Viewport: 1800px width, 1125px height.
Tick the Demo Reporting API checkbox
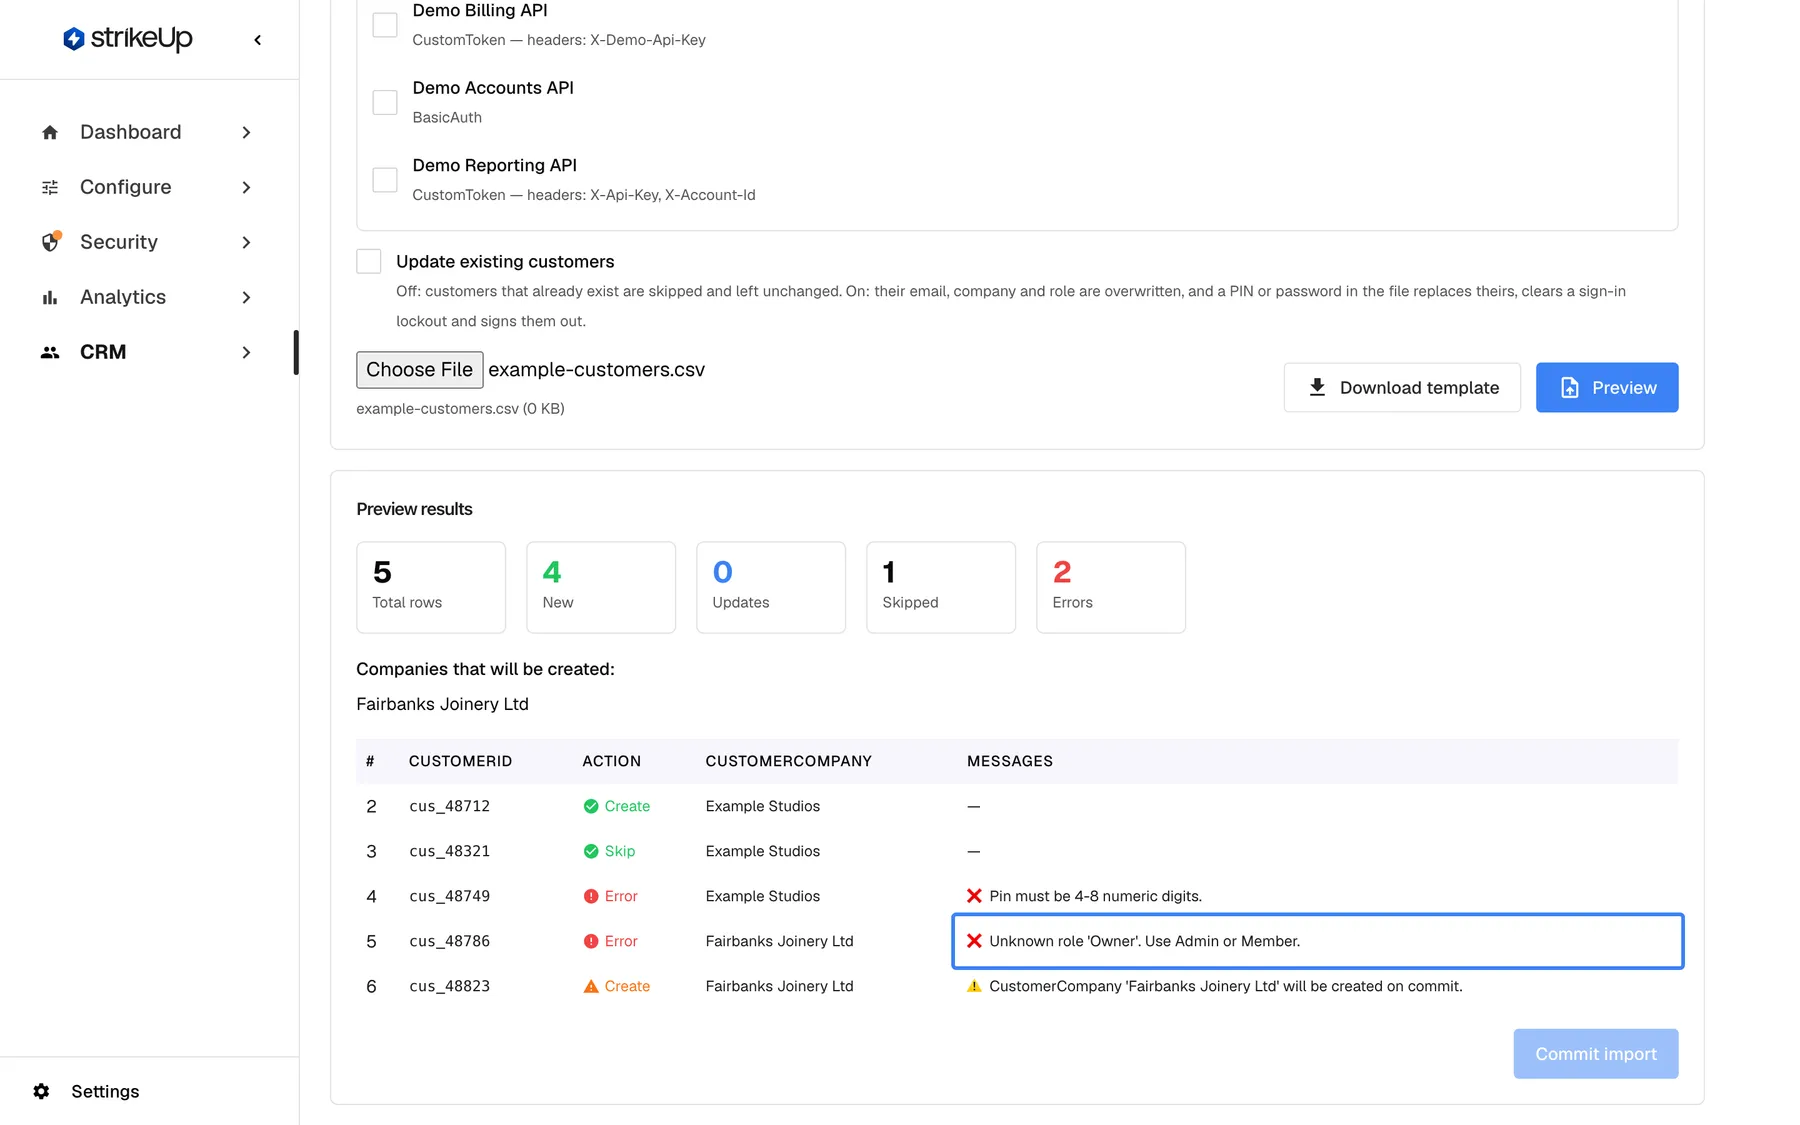[x=385, y=180]
